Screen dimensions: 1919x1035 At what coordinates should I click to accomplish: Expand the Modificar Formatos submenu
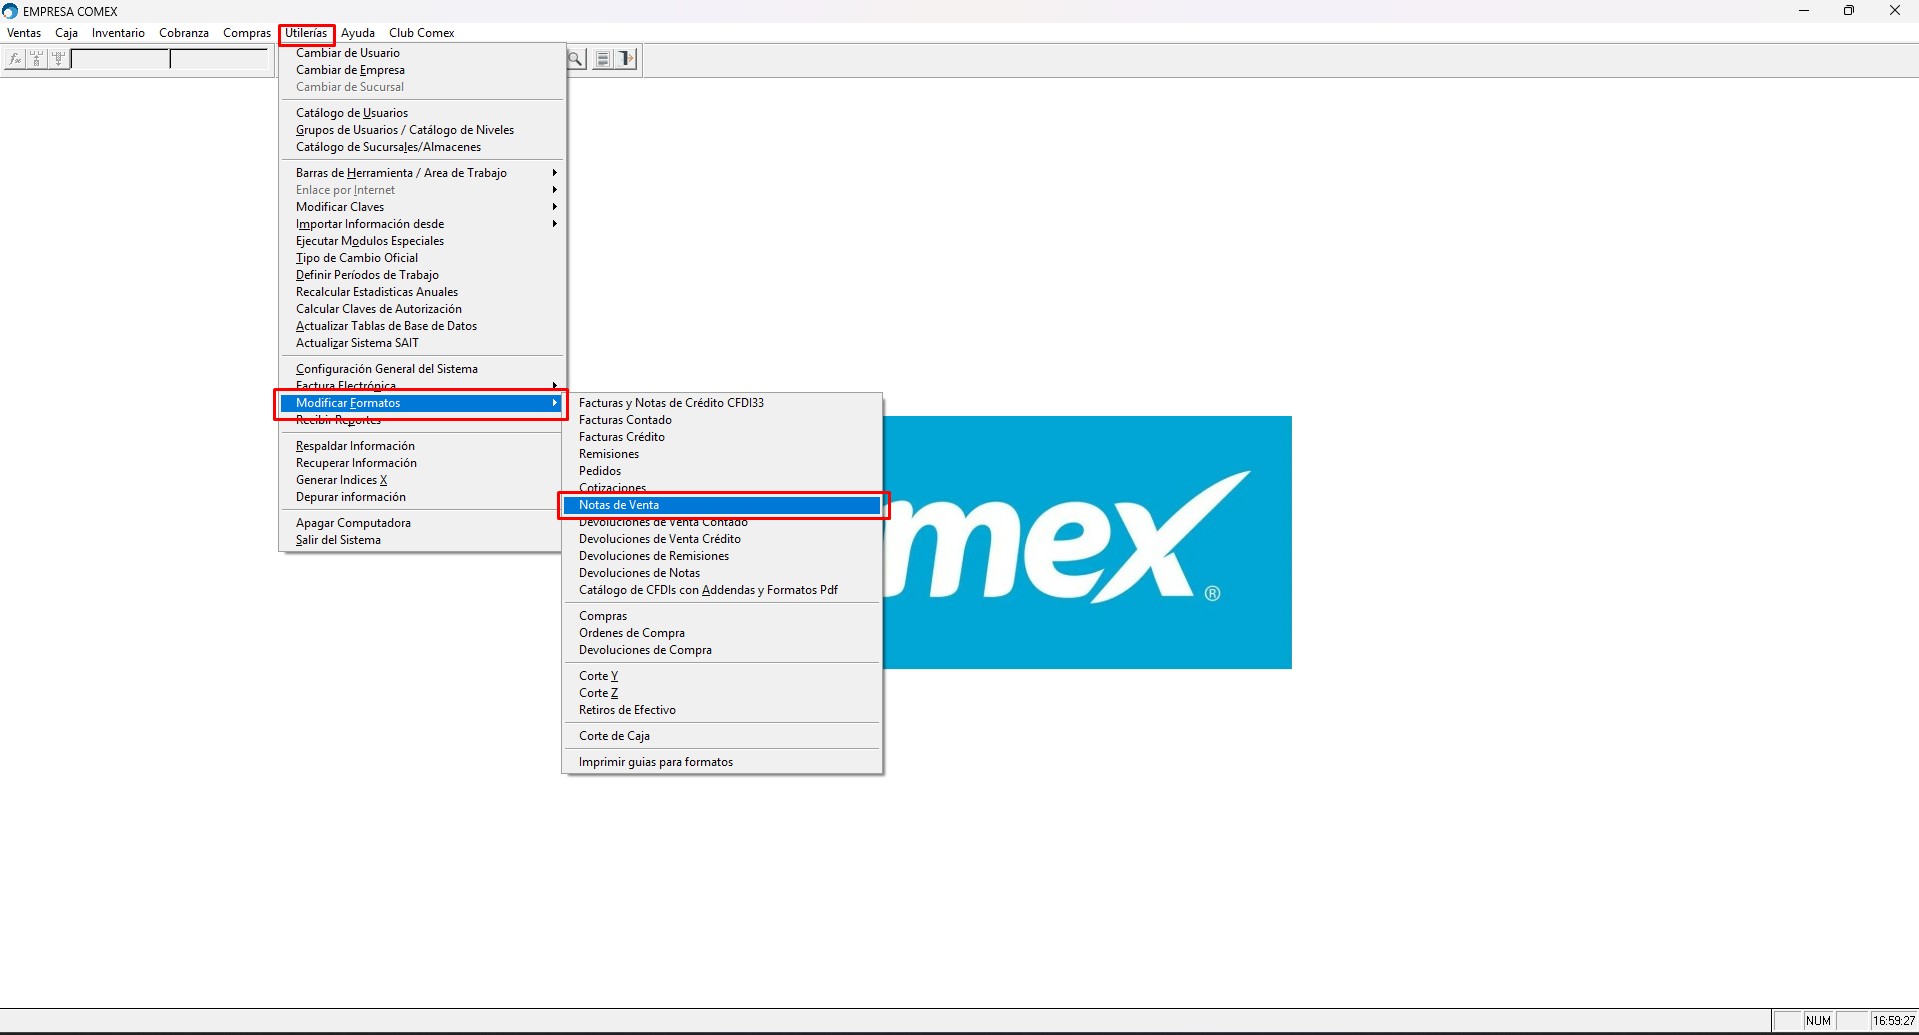tap(422, 403)
